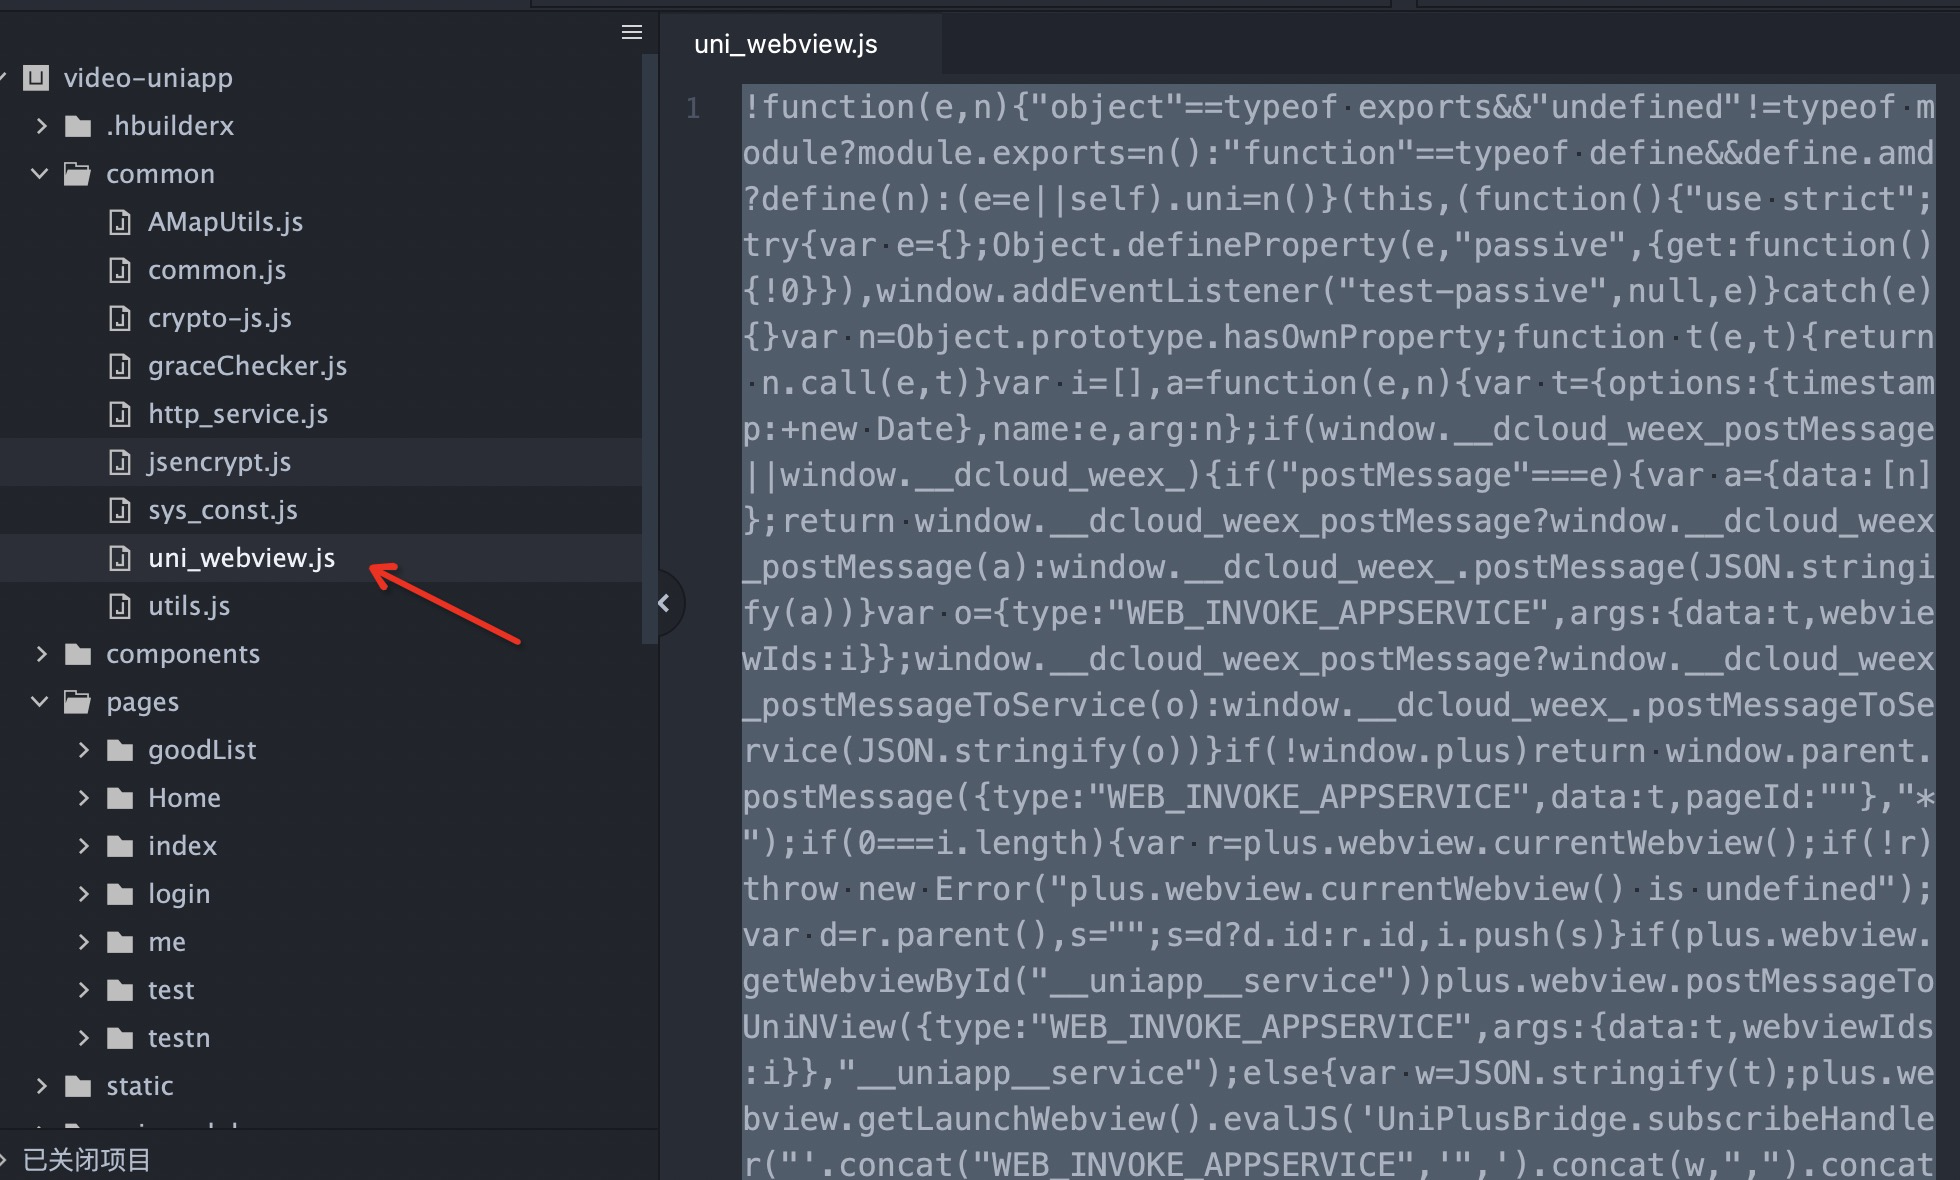Collapse the sidebar with the left chevron handle

coord(664,603)
